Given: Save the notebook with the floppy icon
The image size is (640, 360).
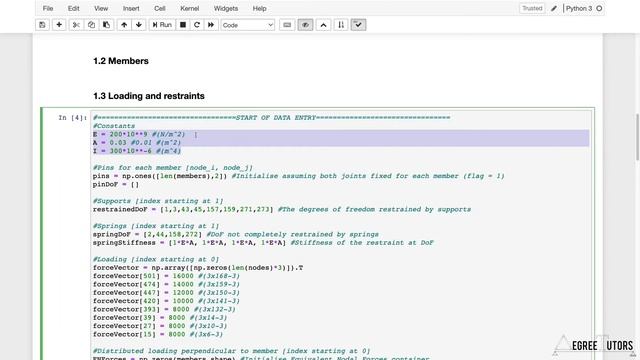Looking at the screenshot, I should coord(42,25).
